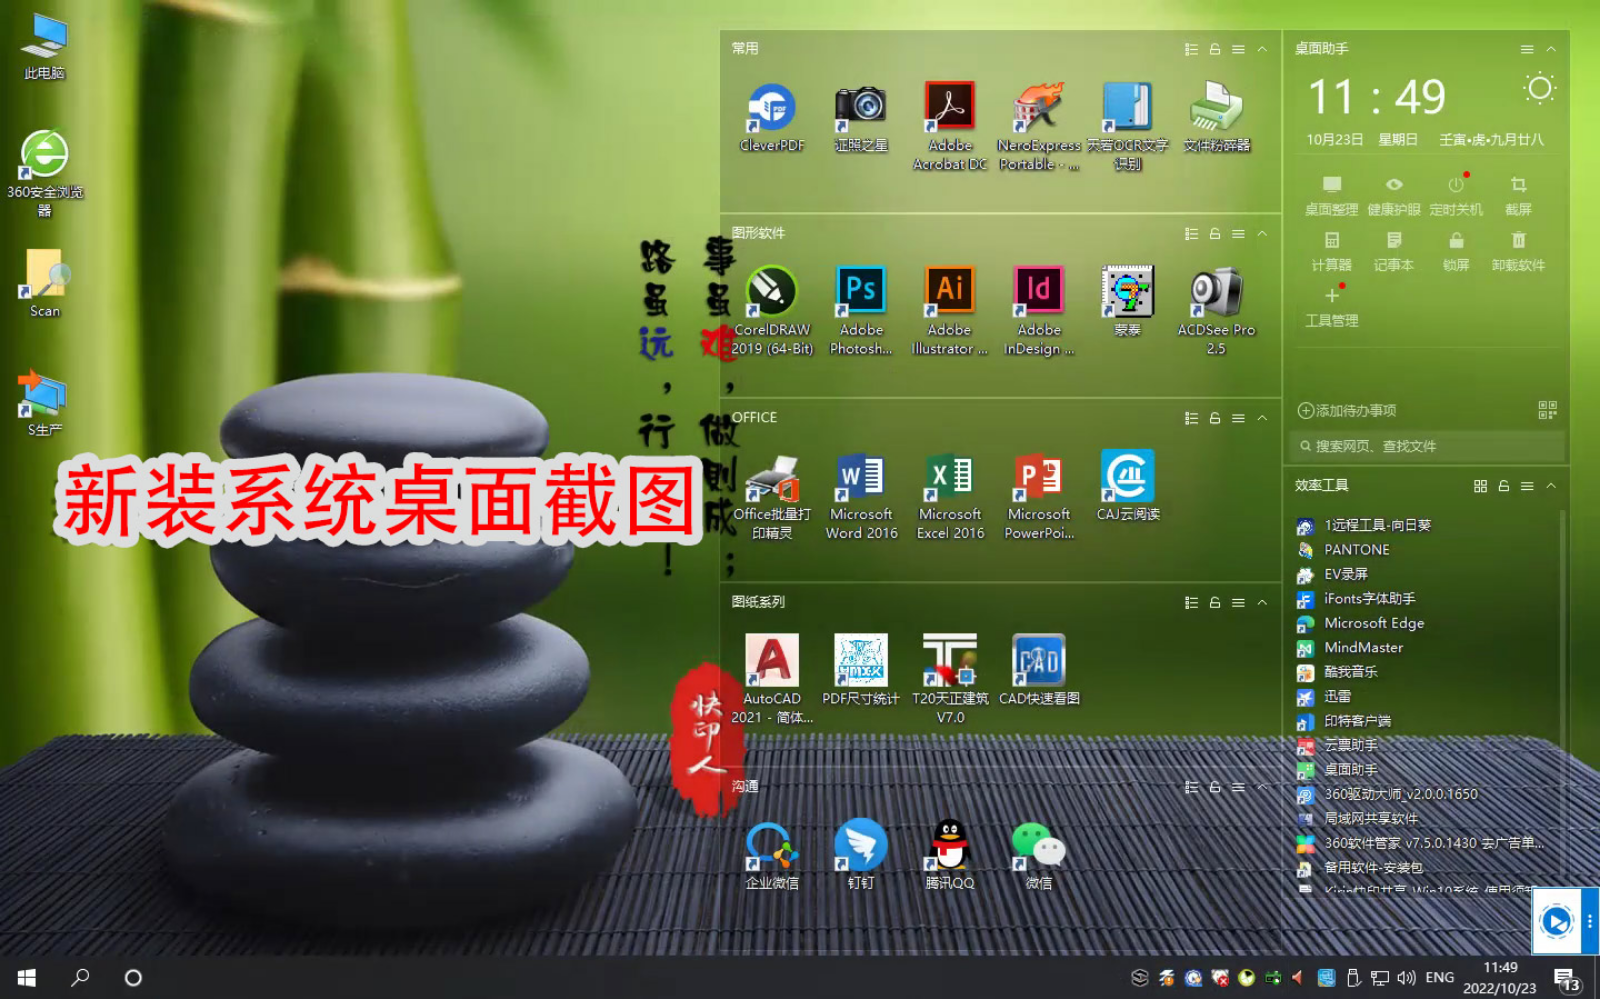The width and height of the screenshot is (1600, 999).
Task: Launch 钉钉 (DingTalk) from 沟通 panel
Action: [x=861, y=846]
